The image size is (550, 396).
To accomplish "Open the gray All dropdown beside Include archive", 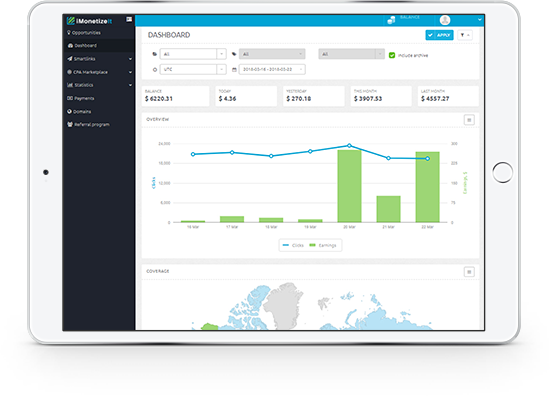I will tap(351, 54).
